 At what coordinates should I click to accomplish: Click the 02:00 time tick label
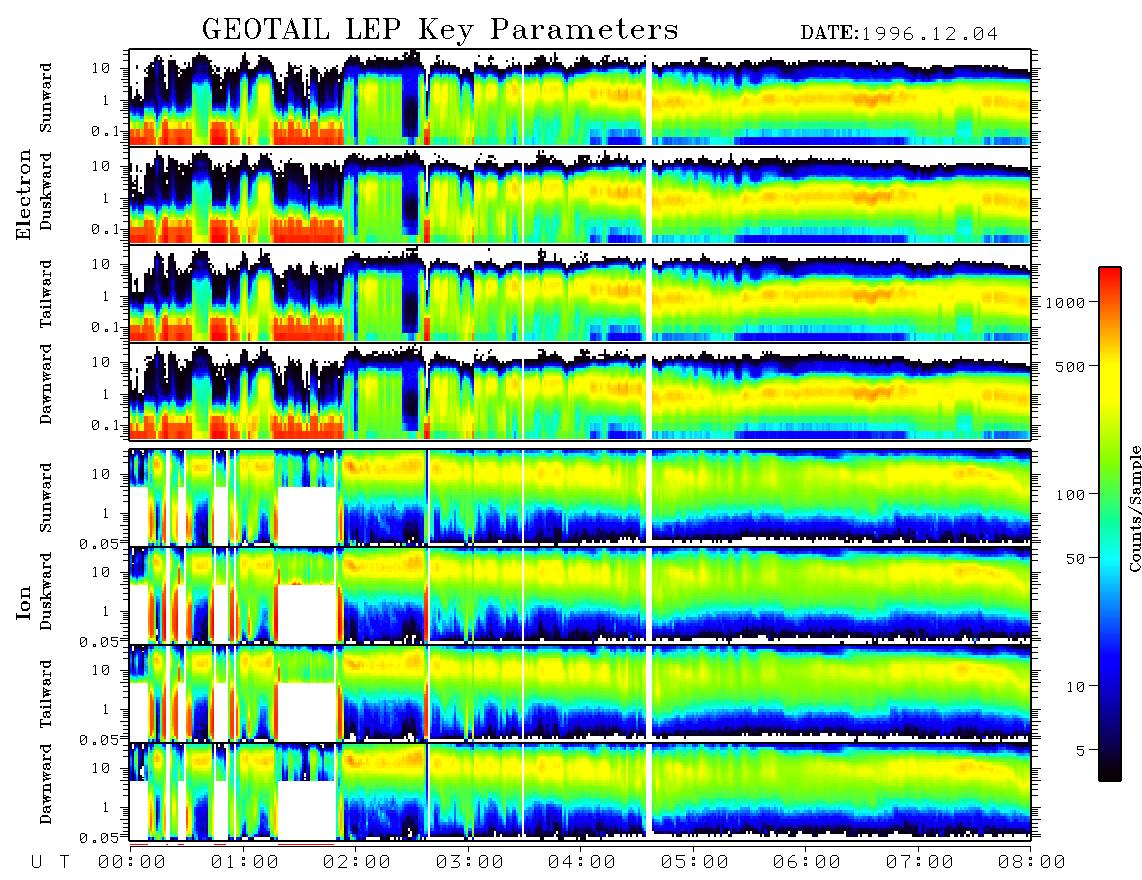pyautogui.click(x=357, y=862)
